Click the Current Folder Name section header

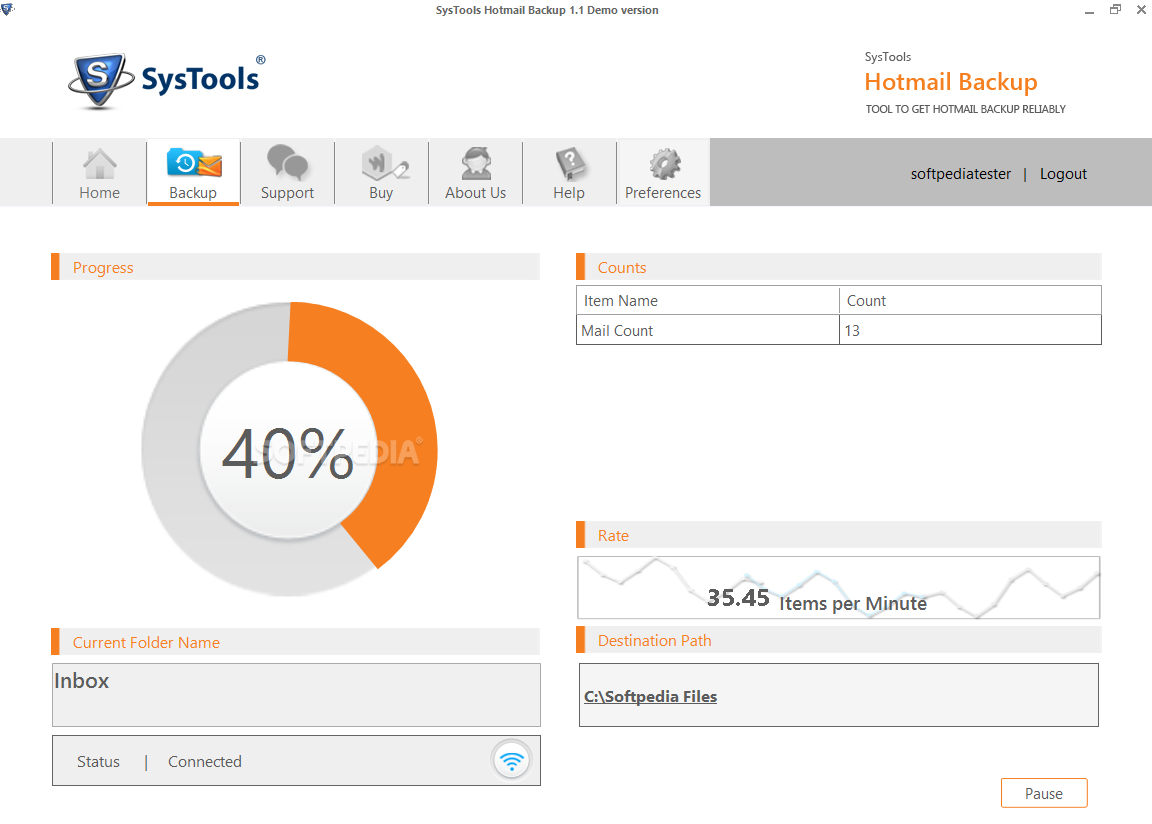295,641
